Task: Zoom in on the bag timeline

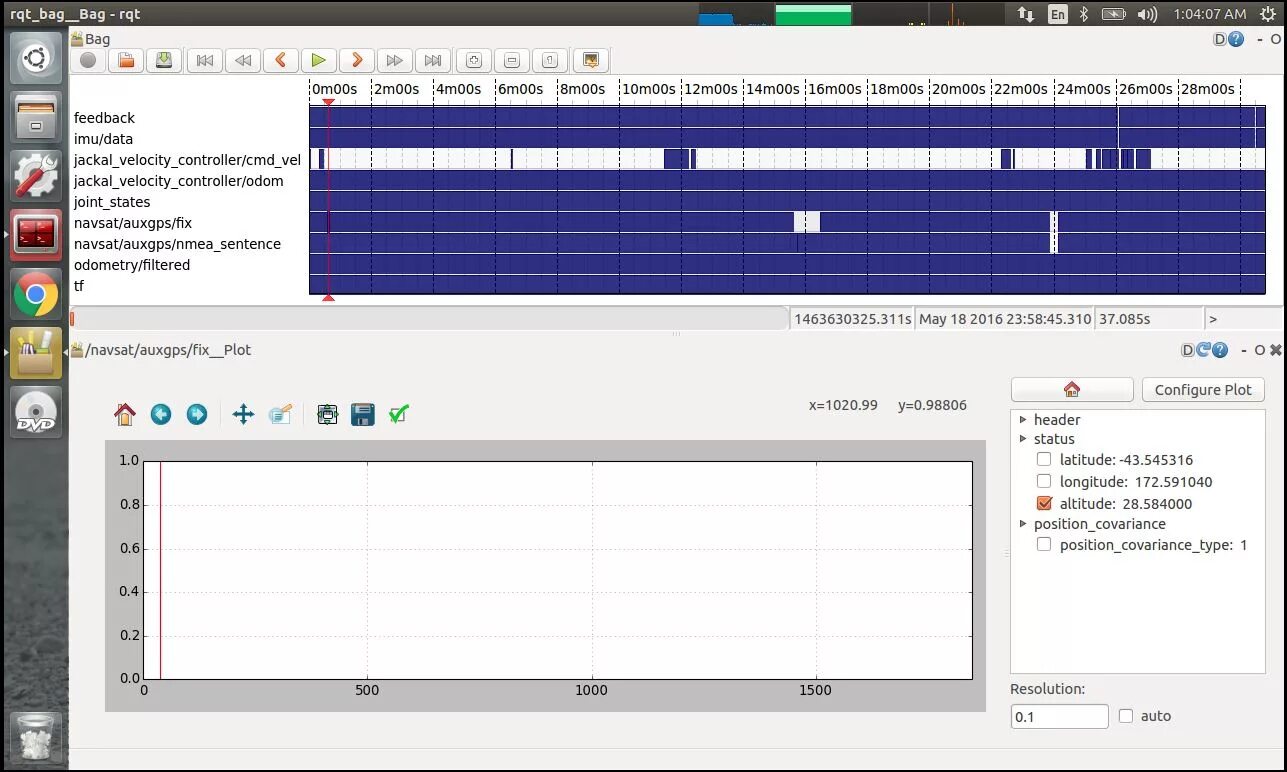Action: [471, 60]
